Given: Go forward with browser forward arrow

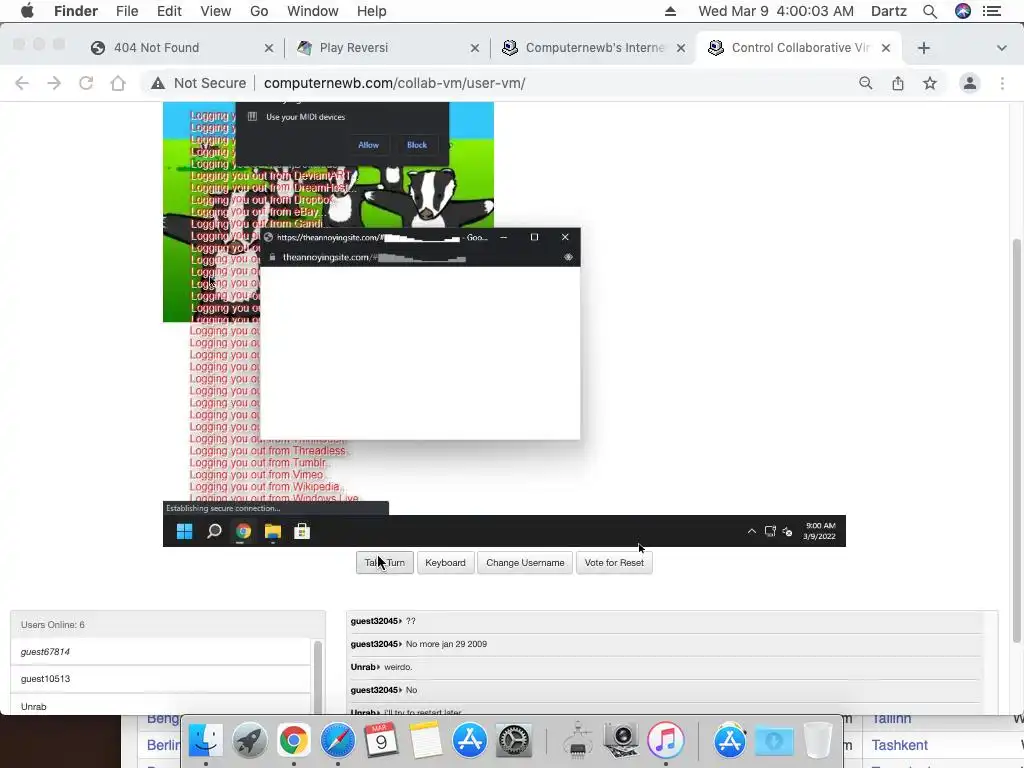Looking at the screenshot, I should tap(54, 83).
